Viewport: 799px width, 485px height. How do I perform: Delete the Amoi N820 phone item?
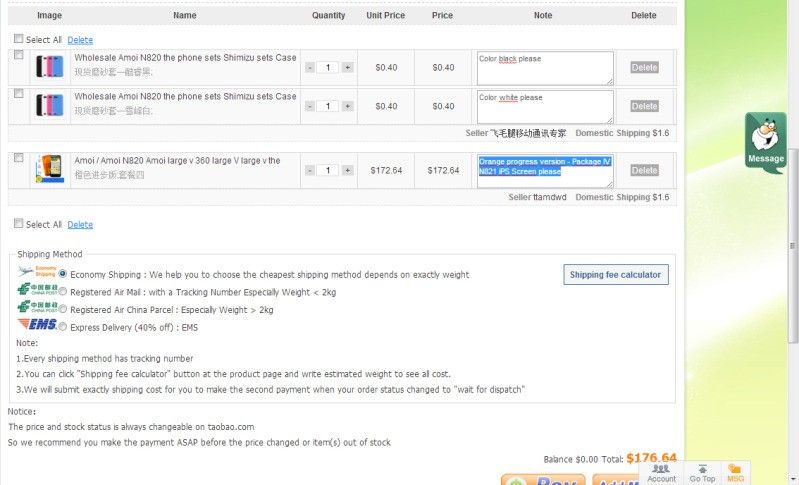pos(645,170)
